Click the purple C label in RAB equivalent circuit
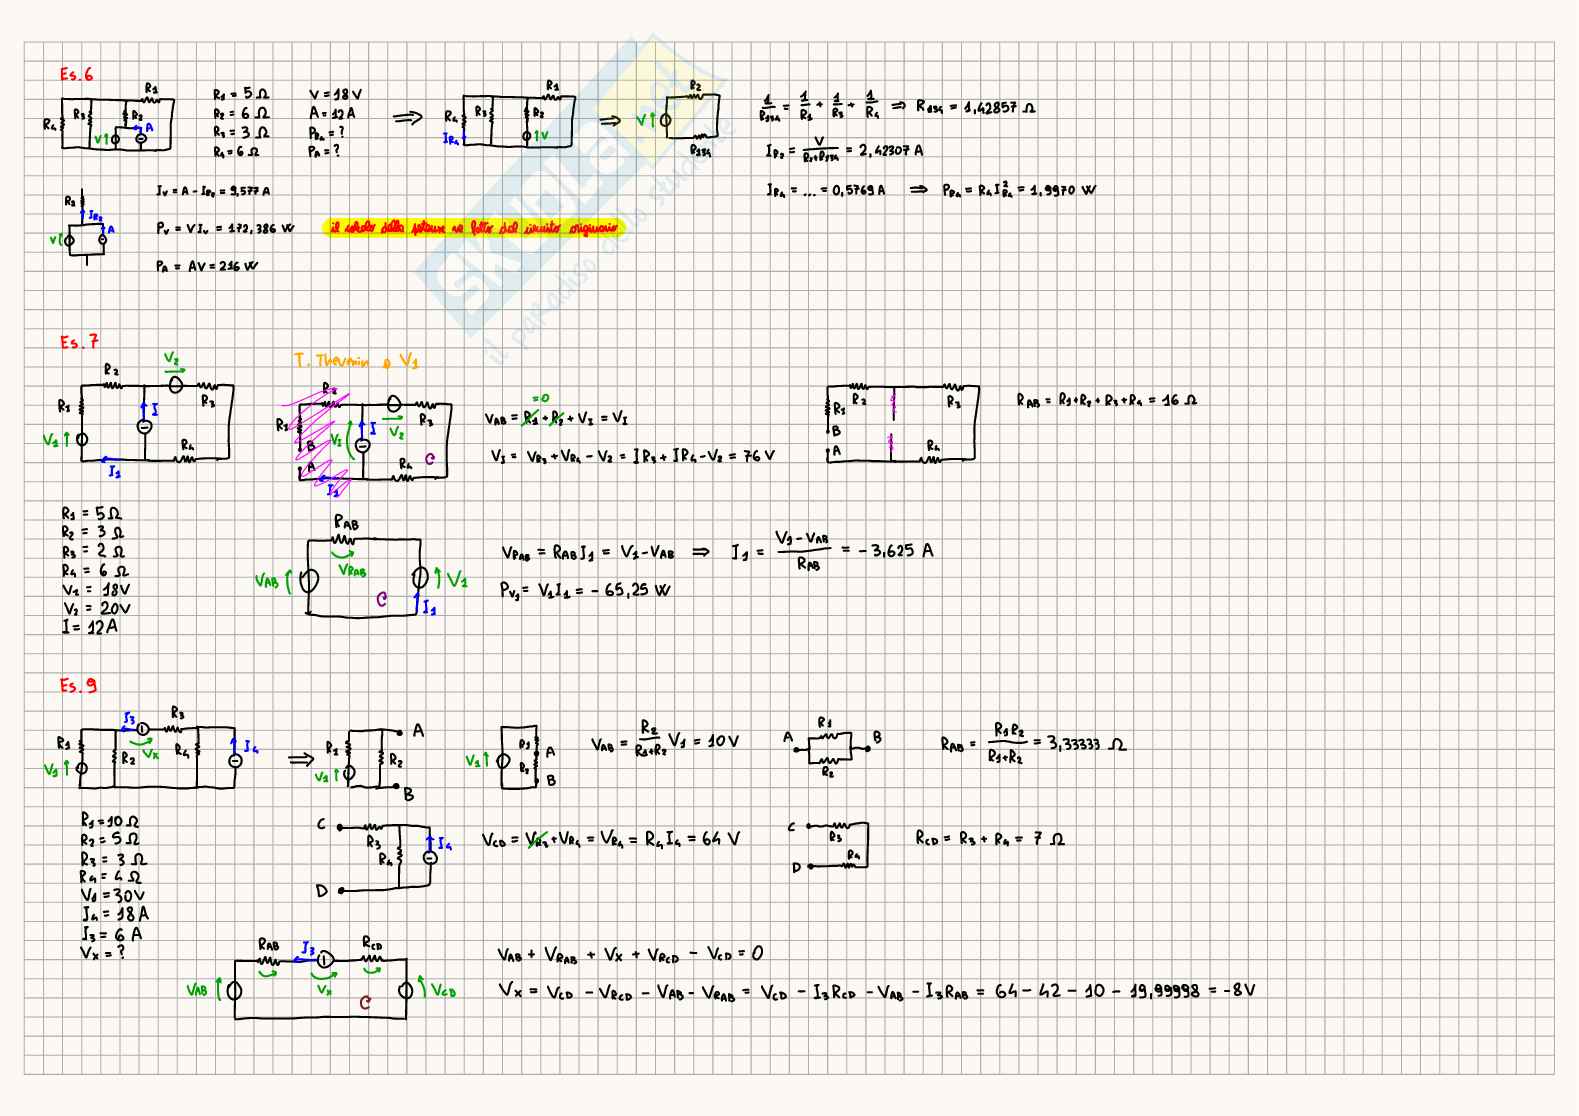 click(381, 600)
